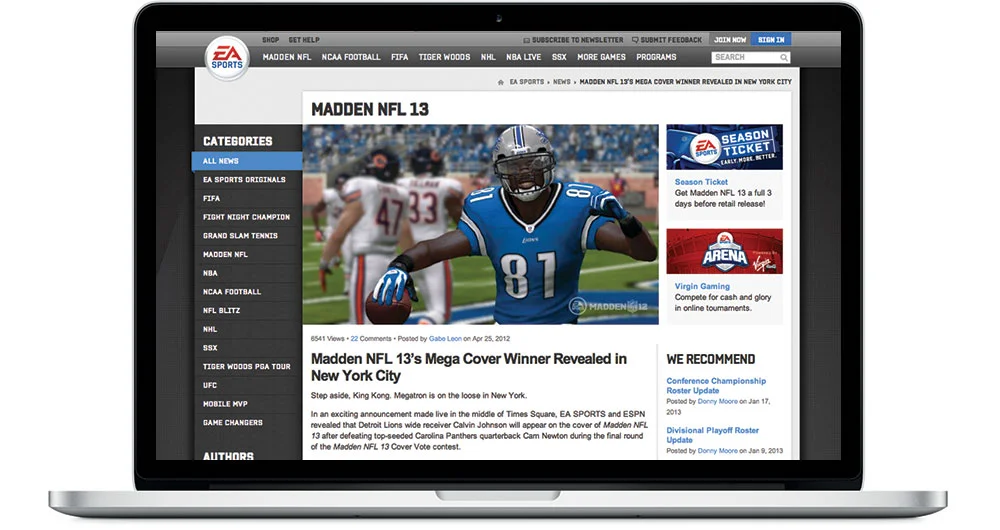The width and height of the screenshot is (1000, 530).
Task: Open the More Games nav menu
Action: click(601, 57)
